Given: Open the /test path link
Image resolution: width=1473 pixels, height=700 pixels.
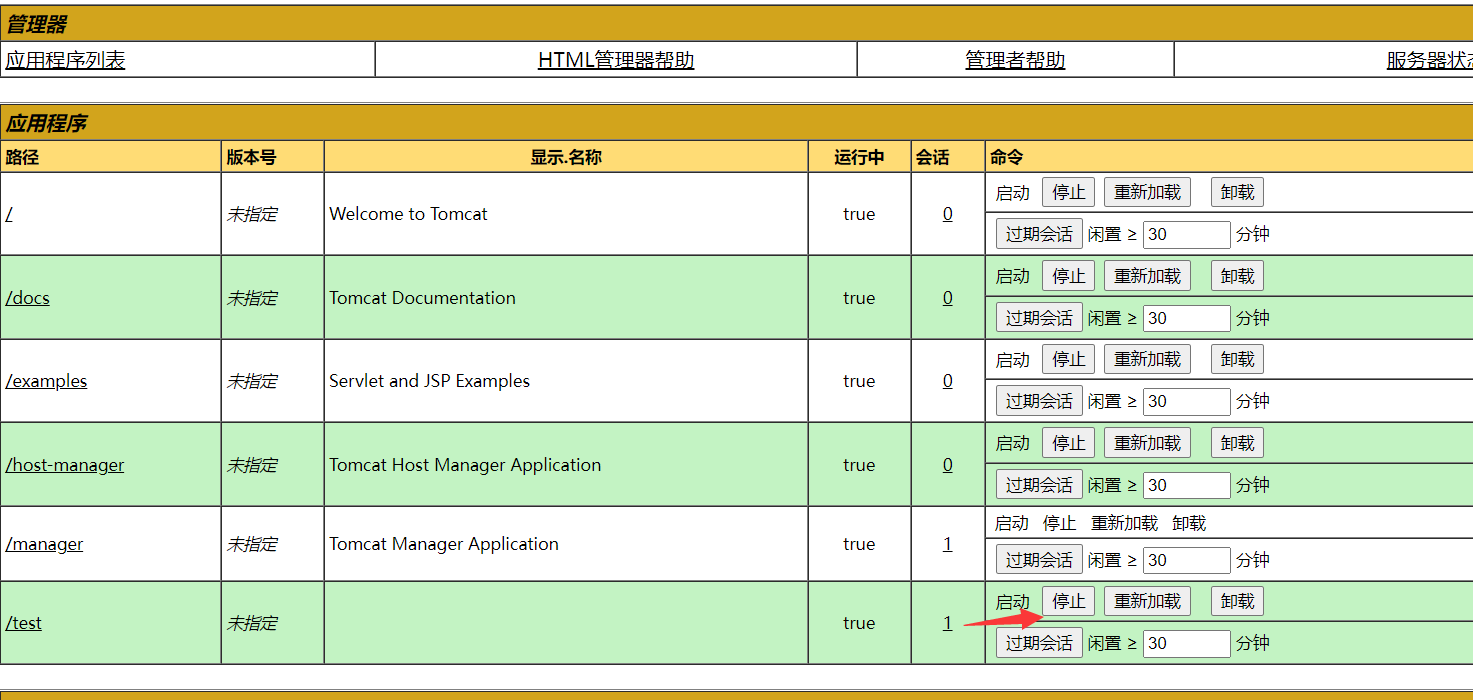Looking at the screenshot, I should click(24, 623).
